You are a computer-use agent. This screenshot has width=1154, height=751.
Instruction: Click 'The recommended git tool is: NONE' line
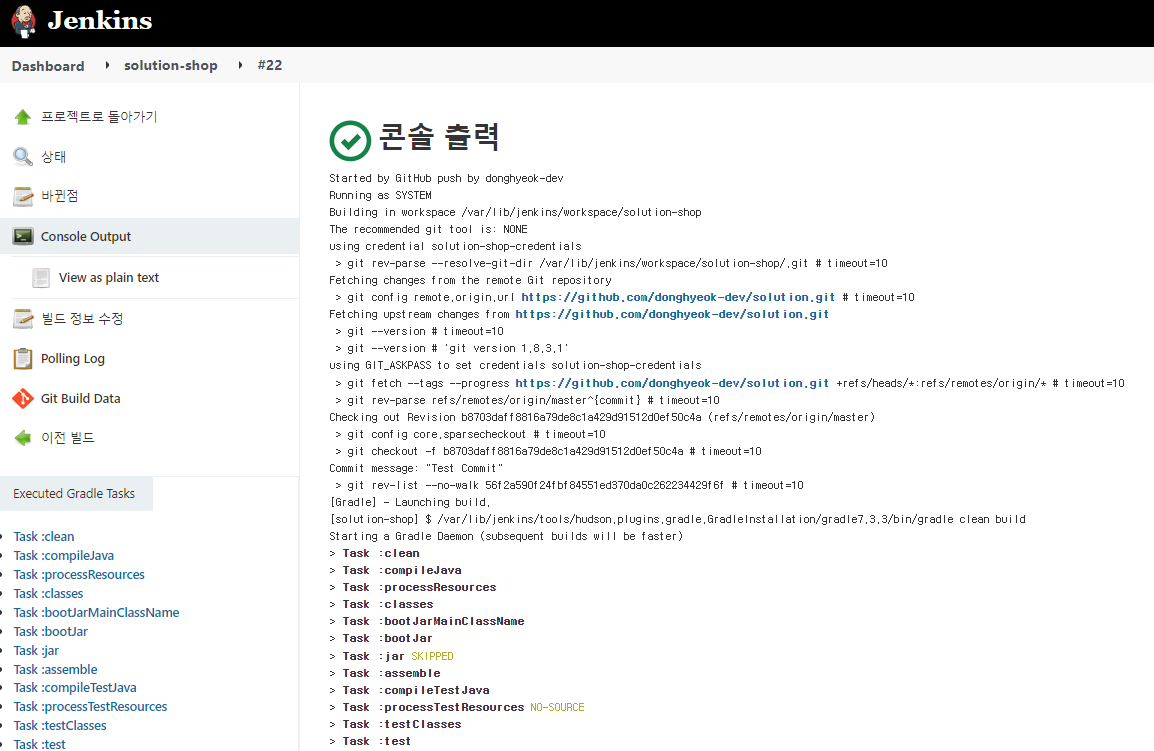click(428, 229)
